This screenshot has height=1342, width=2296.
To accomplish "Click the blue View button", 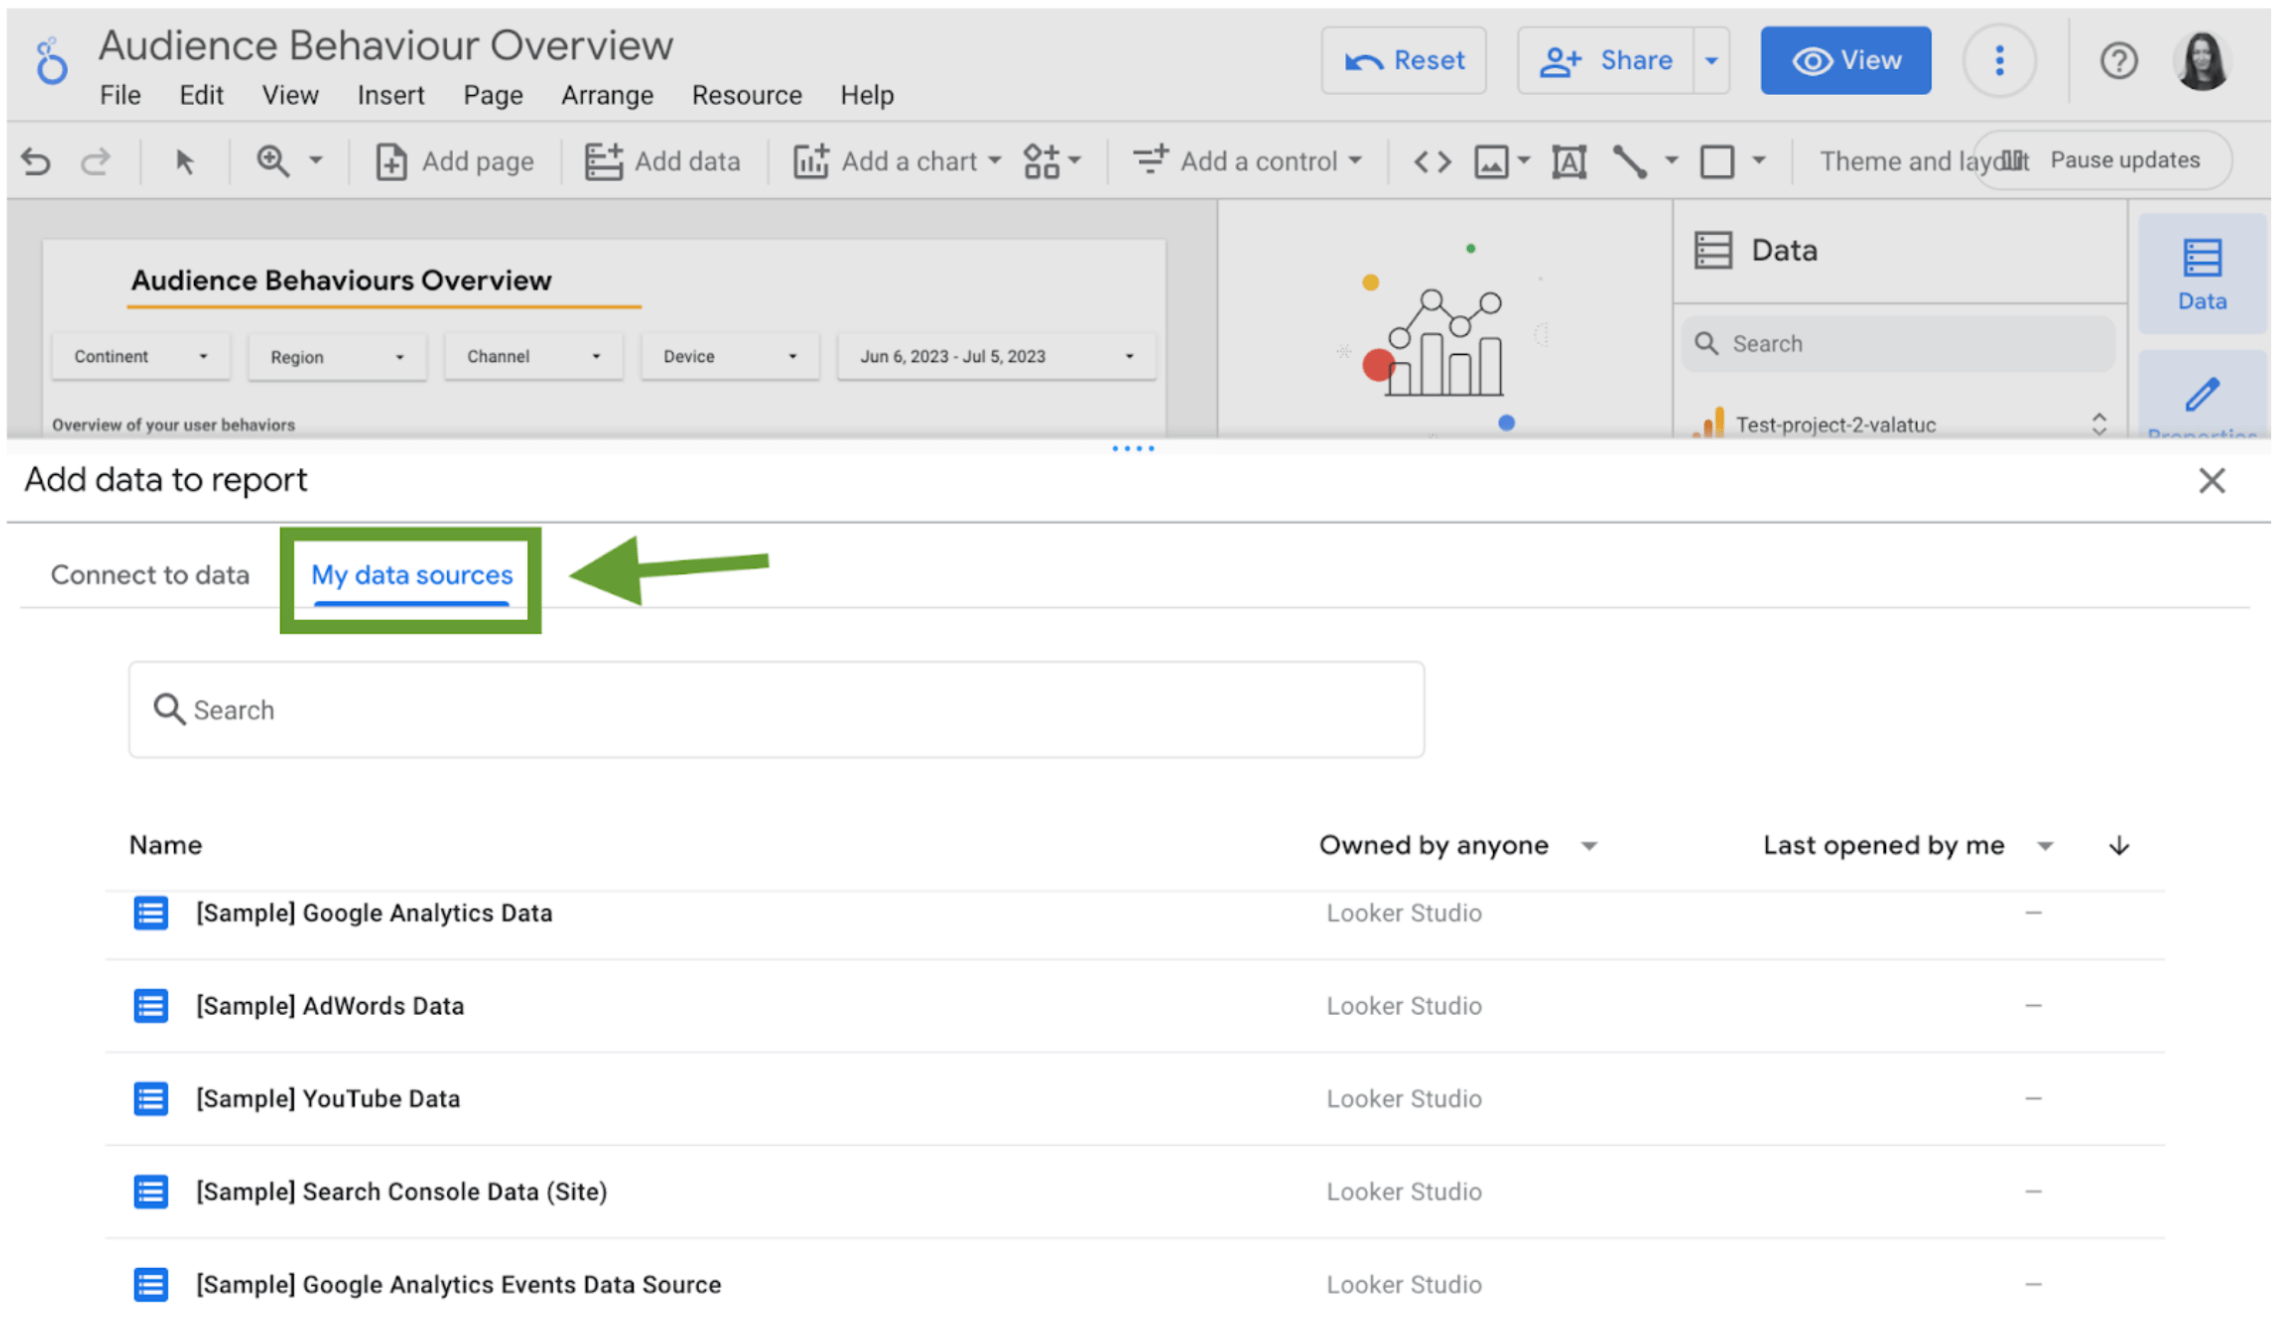I will click(1846, 61).
